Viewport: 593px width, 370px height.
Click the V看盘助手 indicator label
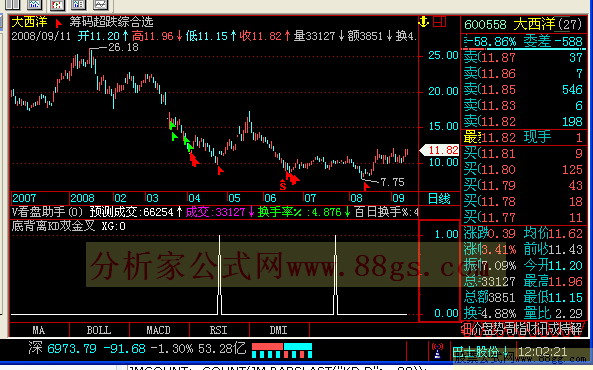47,212
